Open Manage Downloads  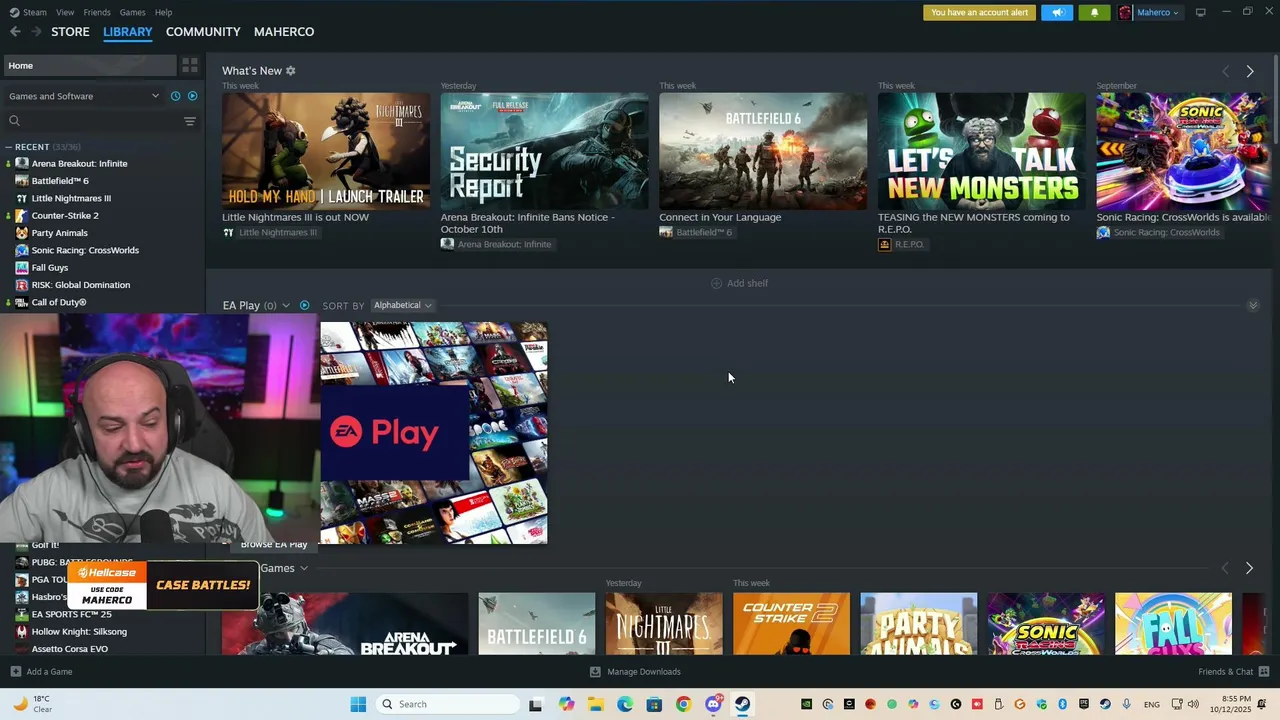click(635, 672)
